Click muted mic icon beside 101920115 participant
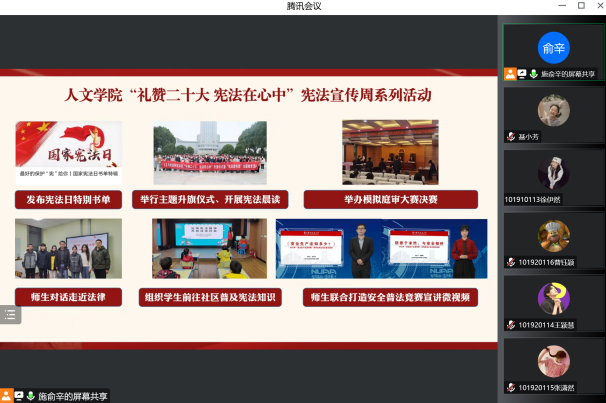 [511, 387]
